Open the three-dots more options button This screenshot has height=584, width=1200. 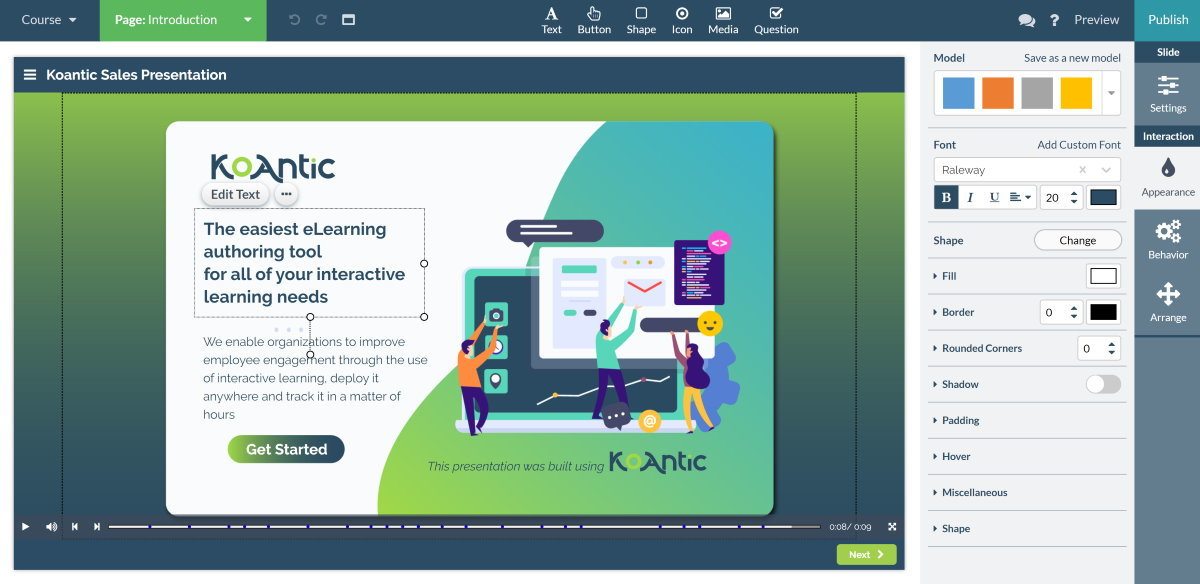pos(286,194)
